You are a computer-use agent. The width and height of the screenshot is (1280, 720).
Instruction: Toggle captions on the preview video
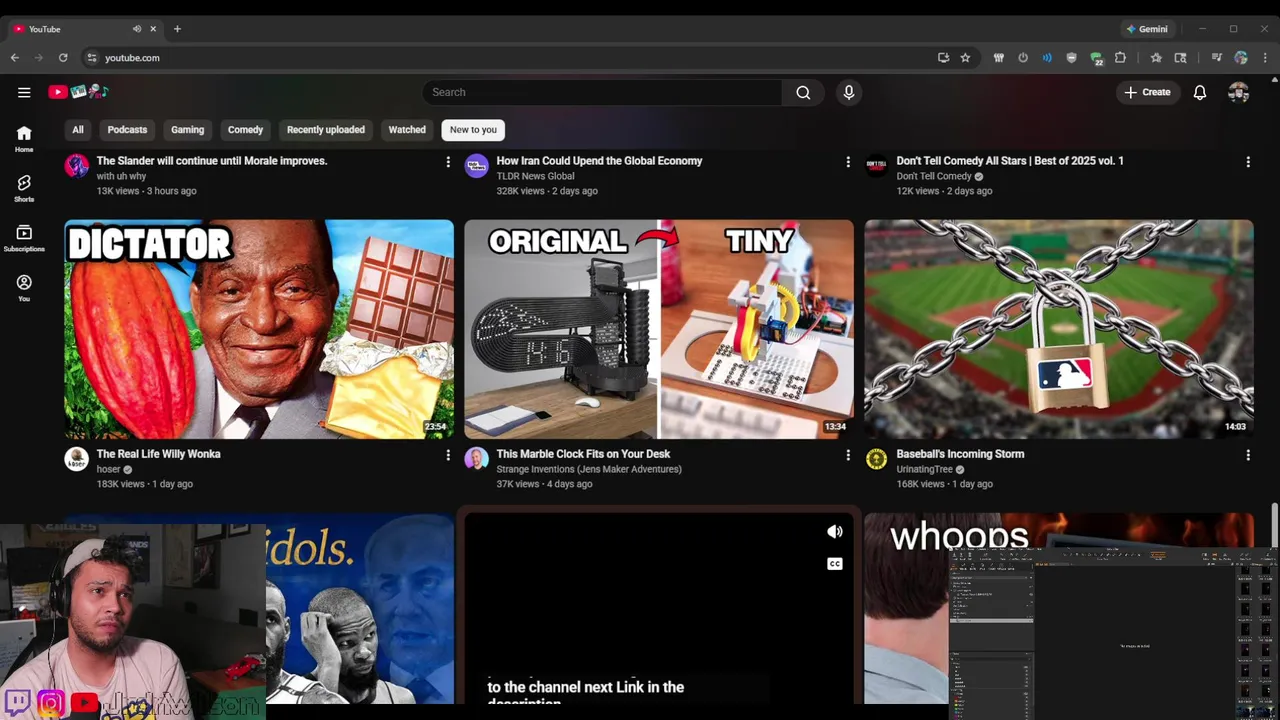835,564
